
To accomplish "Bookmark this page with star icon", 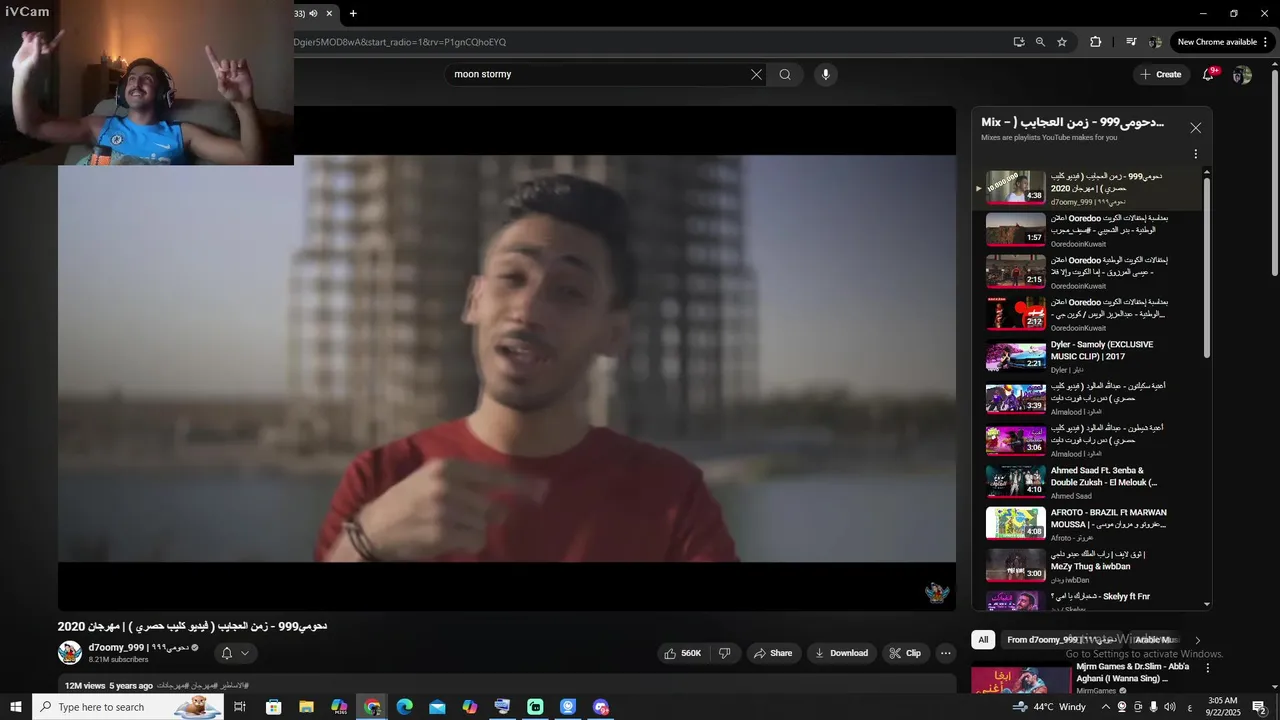I will tap(1062, 42).
